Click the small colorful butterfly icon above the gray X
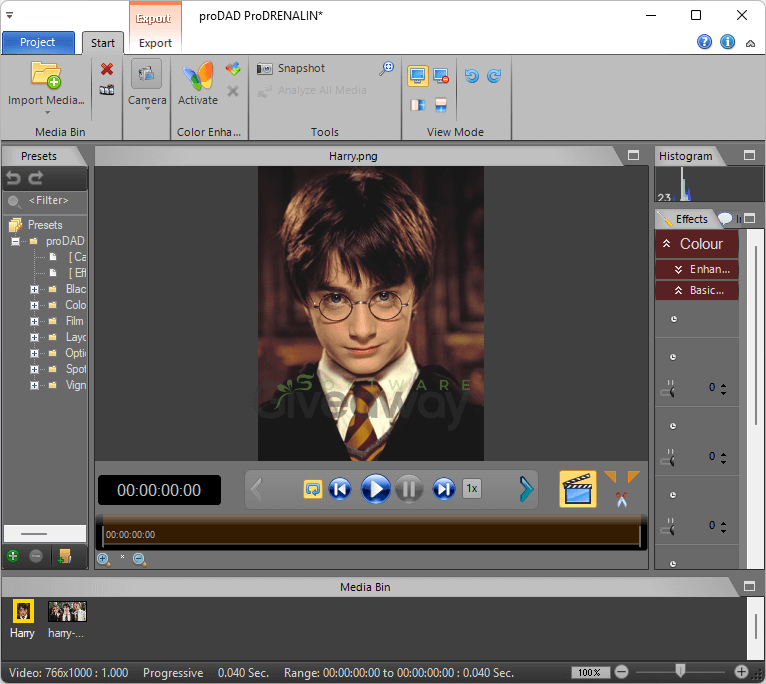 233,69
